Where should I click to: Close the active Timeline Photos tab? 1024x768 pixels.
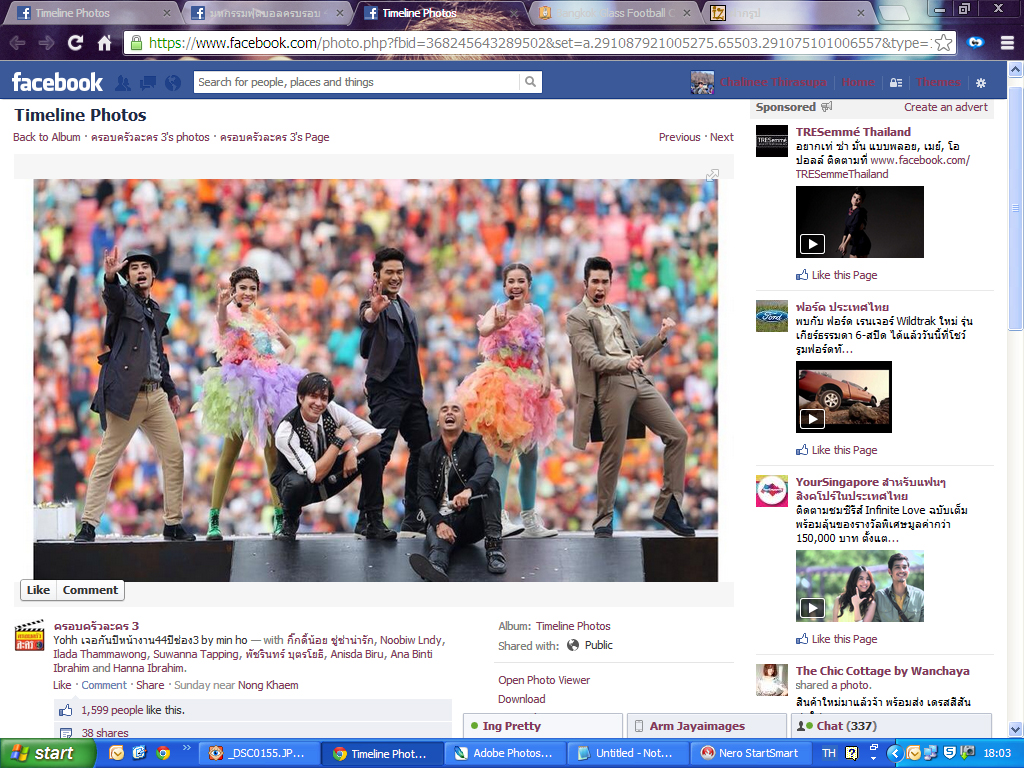pos(514,13)
